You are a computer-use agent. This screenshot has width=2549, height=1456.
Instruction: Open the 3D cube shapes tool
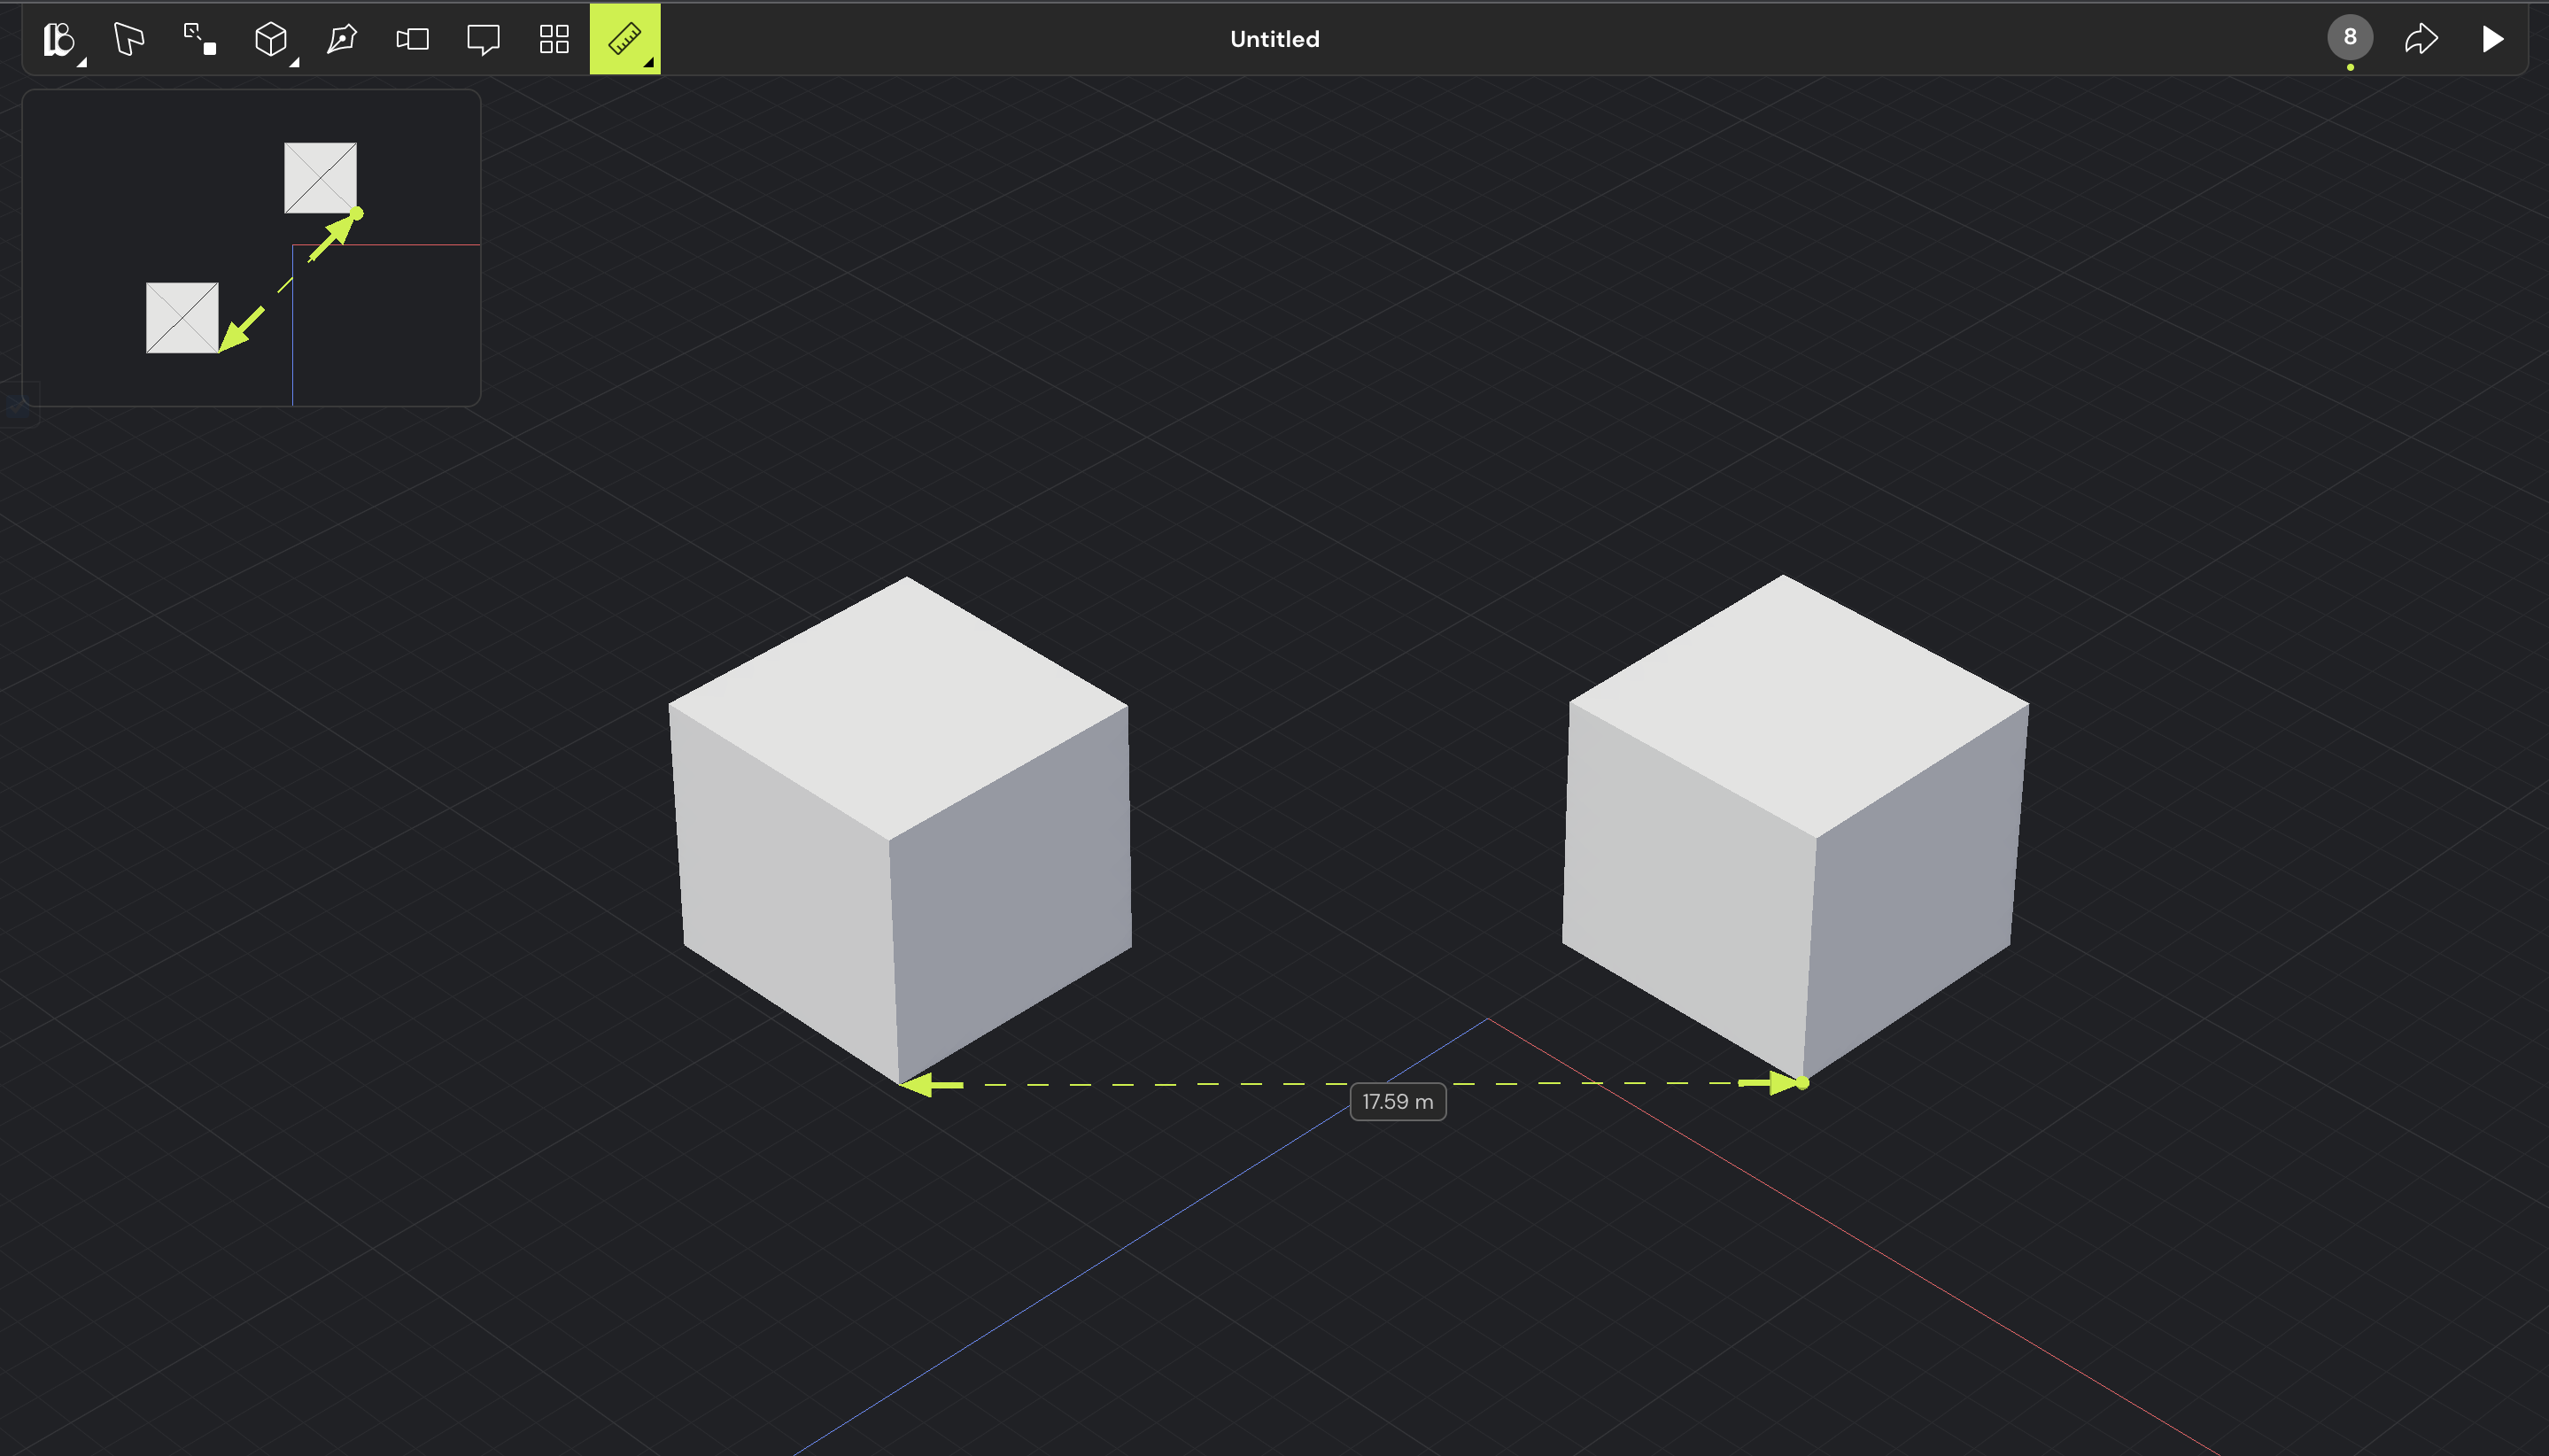click(x=270, y=39)
